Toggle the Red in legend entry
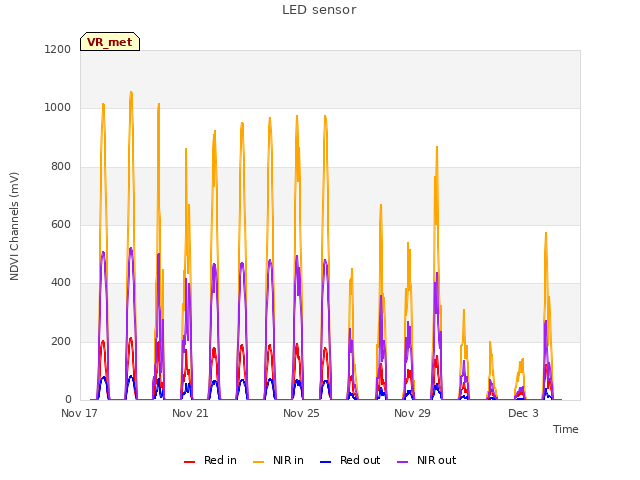Viewport: 640px width, 480px height. tap(210, 460)
